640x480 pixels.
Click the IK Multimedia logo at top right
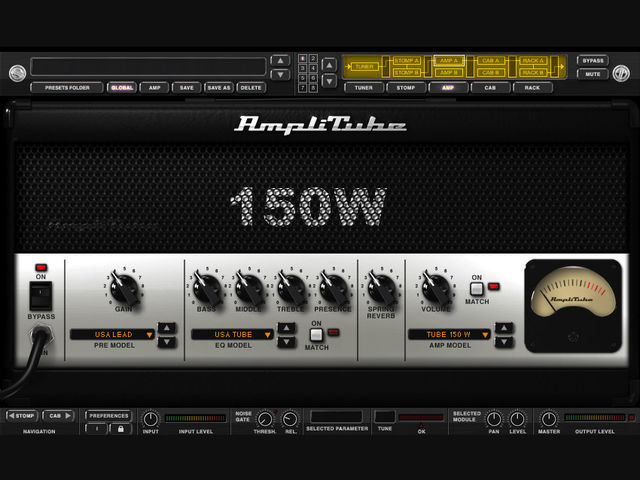click(x=621, y=73)
